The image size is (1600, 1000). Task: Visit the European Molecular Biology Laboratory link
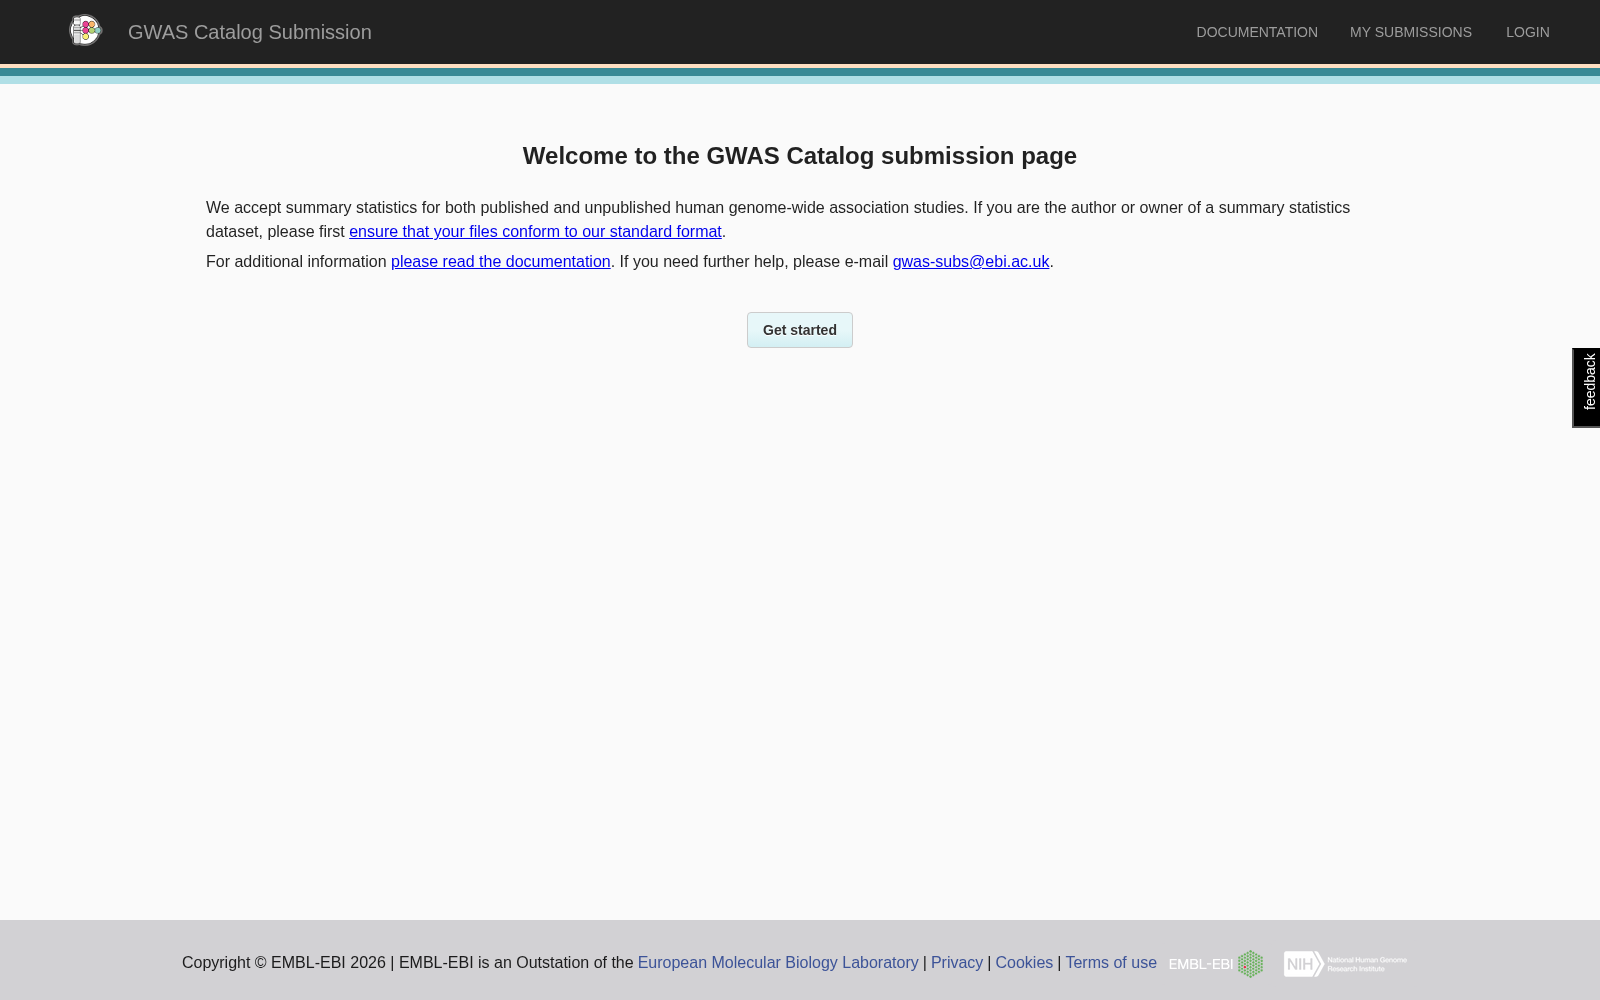click(x=778, y=963)
